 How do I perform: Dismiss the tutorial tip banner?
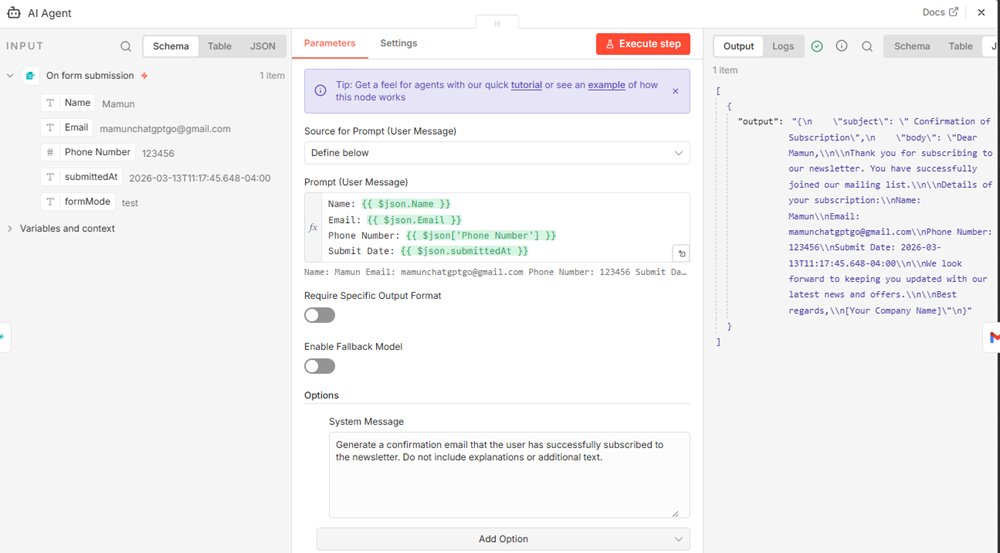point(675,91)
